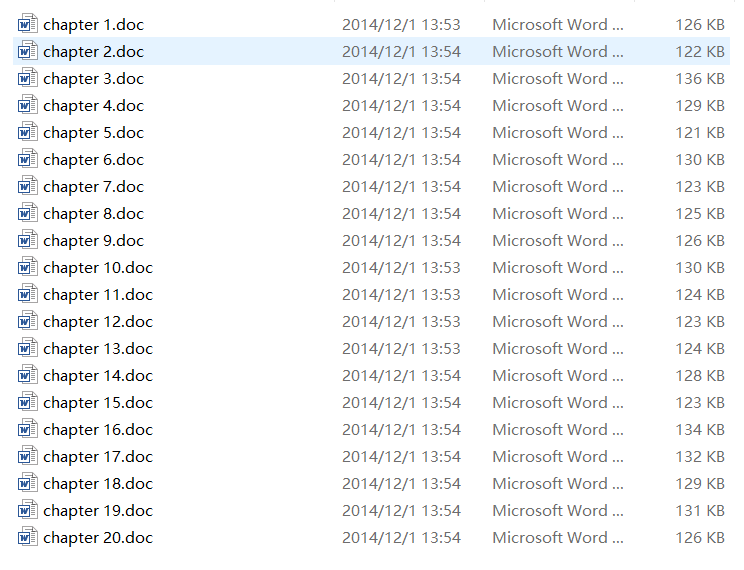The image size is (744, 570).
Task: Select the file name chapter 20.doc
Action: tap(98, 539)
